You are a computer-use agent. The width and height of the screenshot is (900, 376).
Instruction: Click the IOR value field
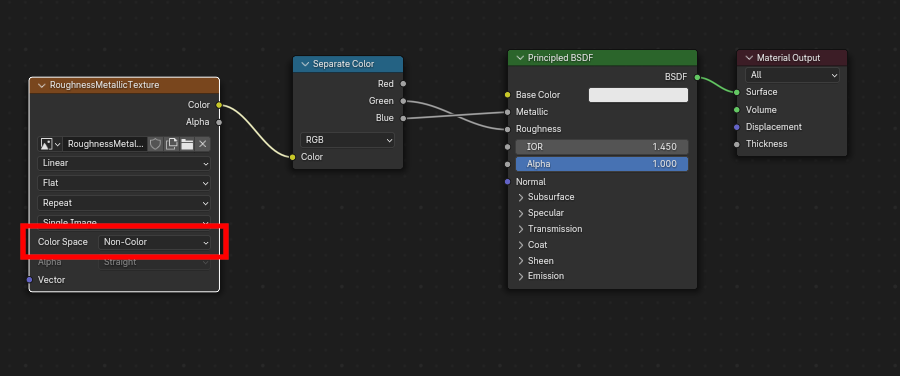pyautogui.click(x=602, y=146)
